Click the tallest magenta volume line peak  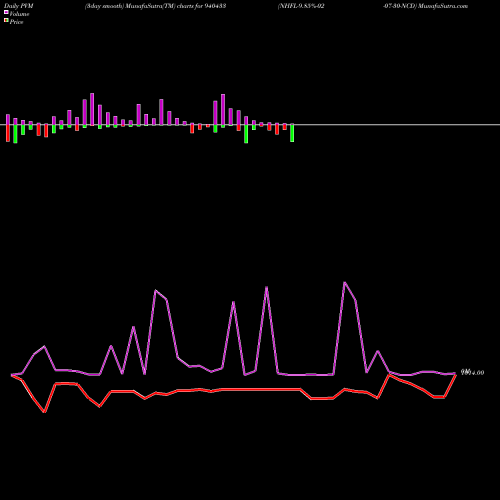point(345,283)
